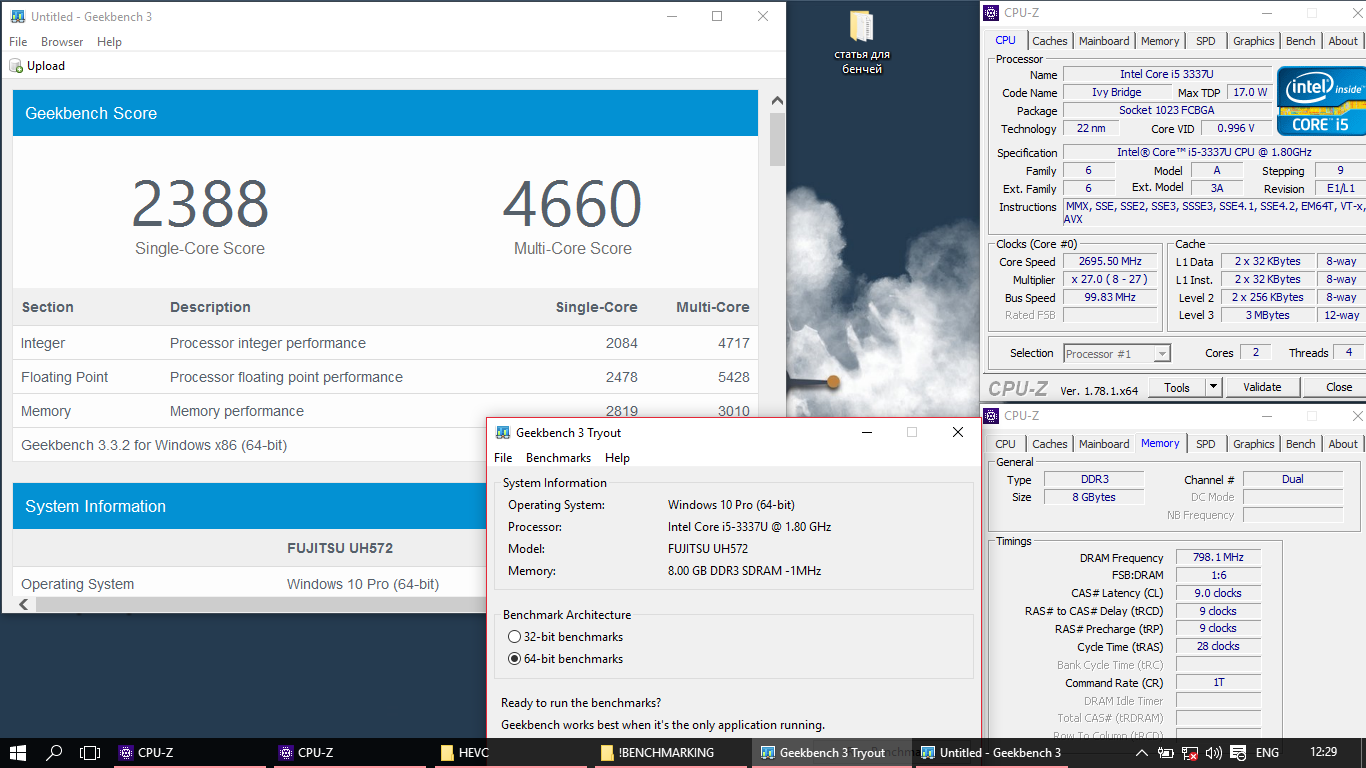Switch to Geekbench 3 Tryout taskbar button
The height and width of the screenshot is (768, 1366).
pyautogui.click(x=830, y=753)
